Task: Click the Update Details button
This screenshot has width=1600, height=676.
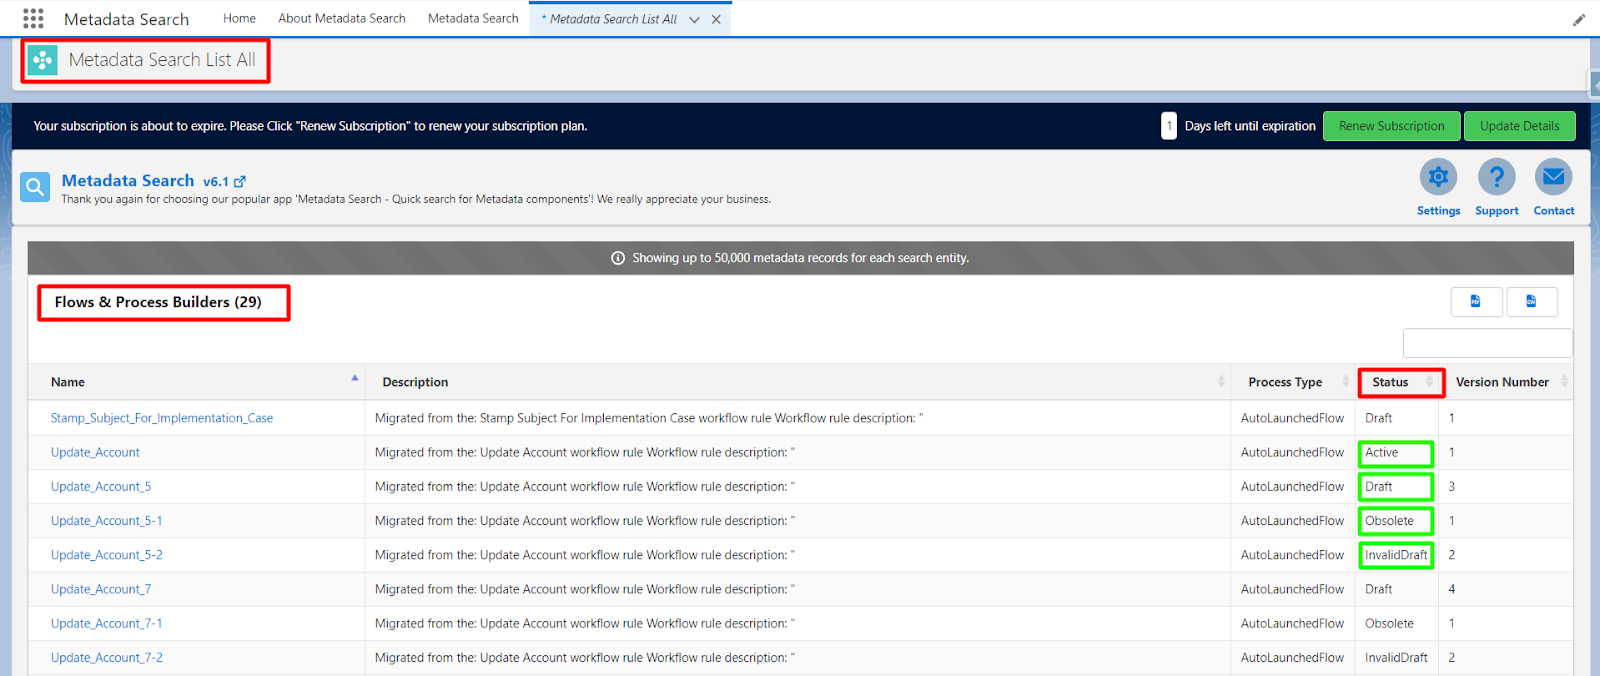Action: [1519, 126]
